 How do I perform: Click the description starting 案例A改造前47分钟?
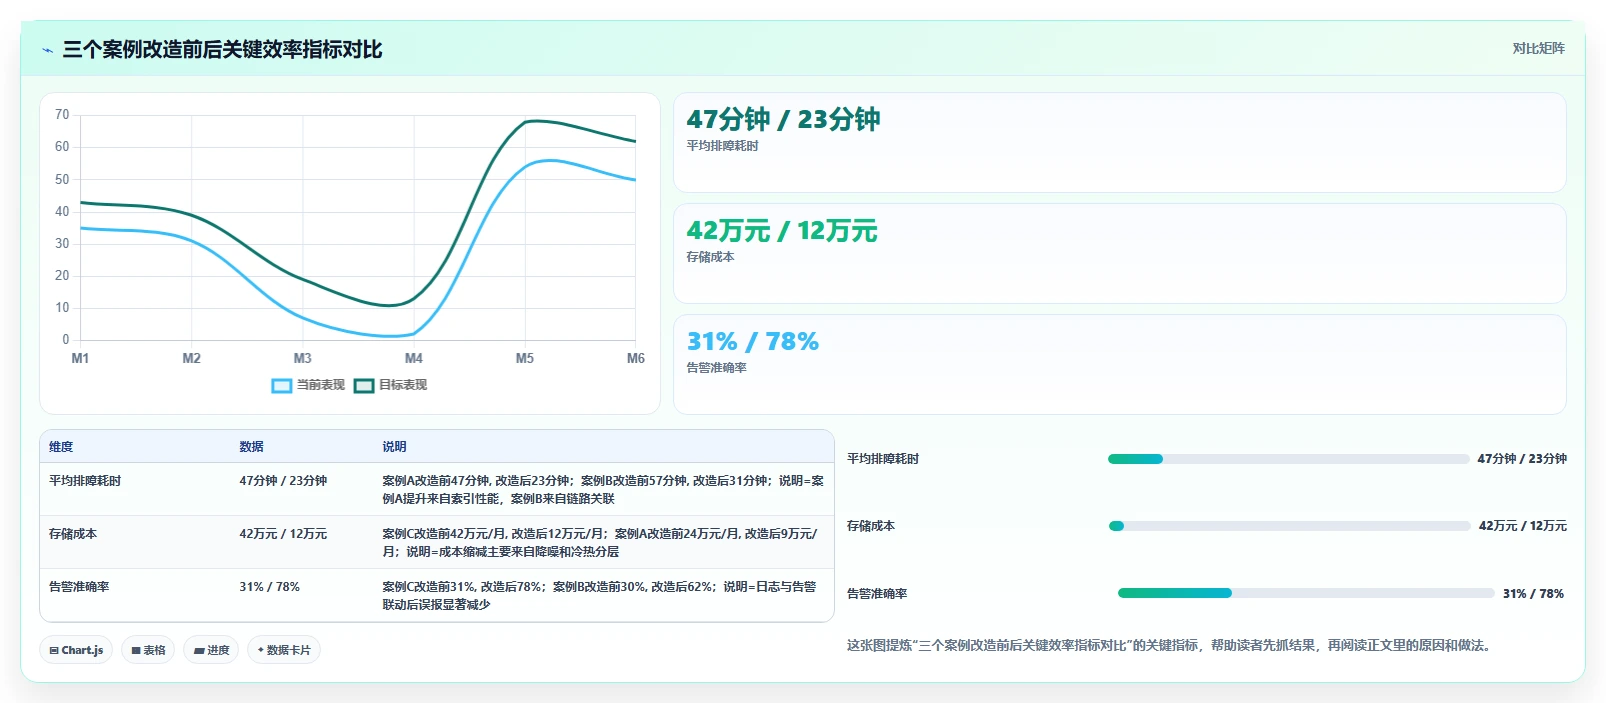[603, 490]
